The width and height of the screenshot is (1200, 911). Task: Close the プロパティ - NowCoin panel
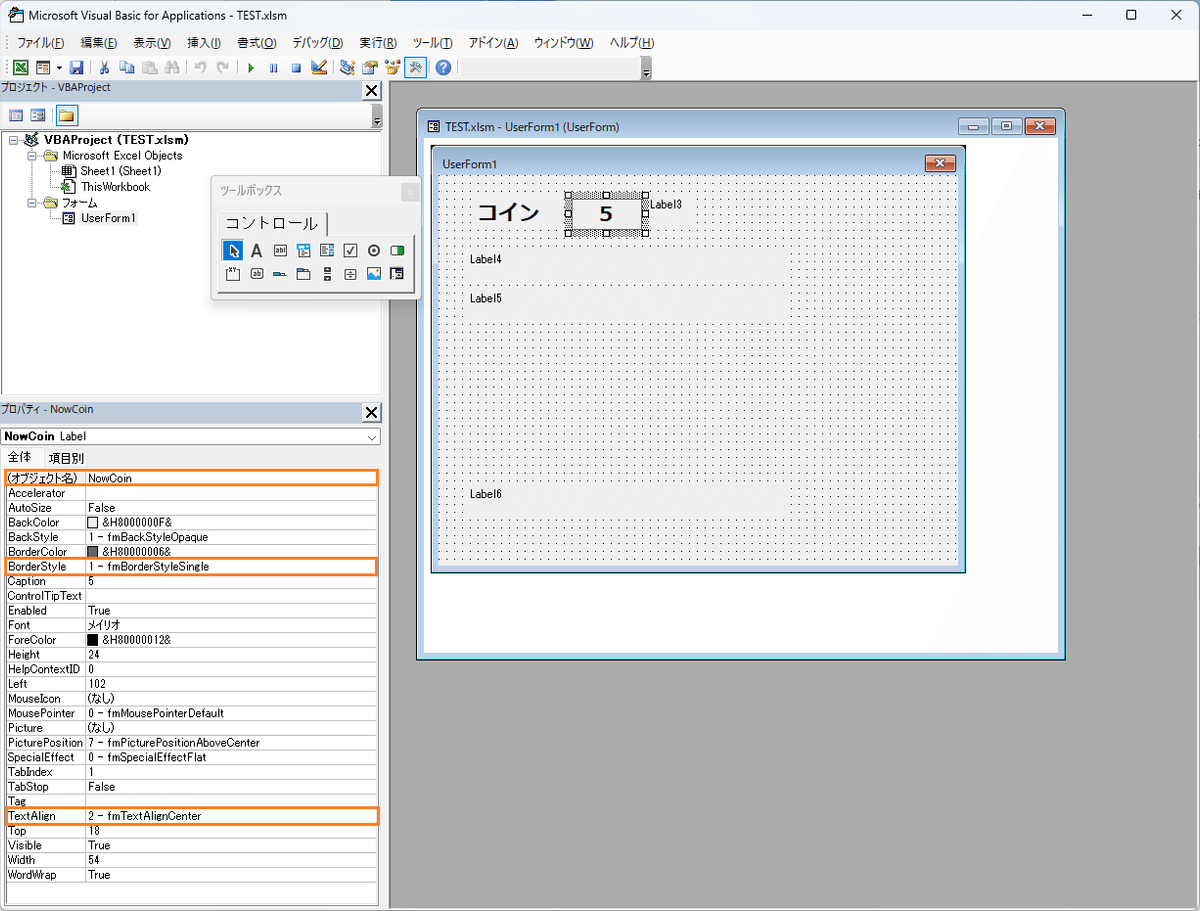(371, 413)
